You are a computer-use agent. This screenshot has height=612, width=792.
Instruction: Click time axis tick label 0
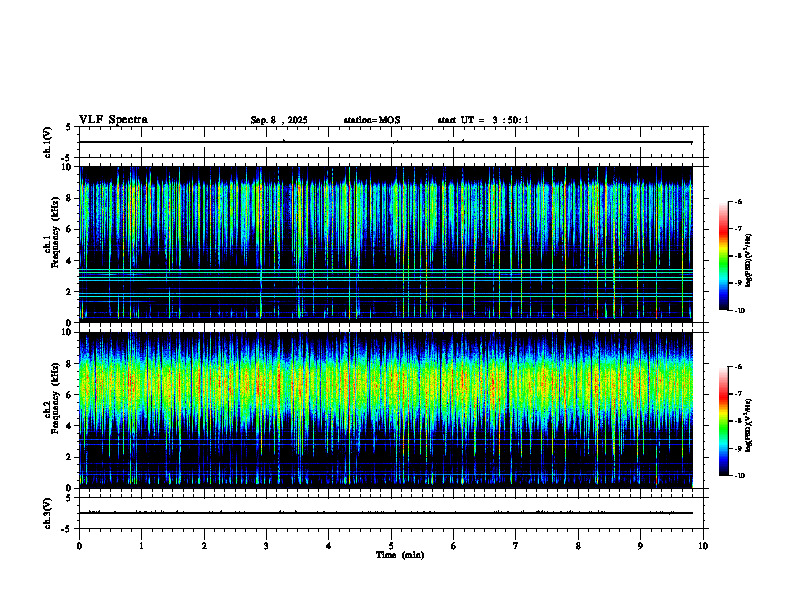(x=79, y=546)
